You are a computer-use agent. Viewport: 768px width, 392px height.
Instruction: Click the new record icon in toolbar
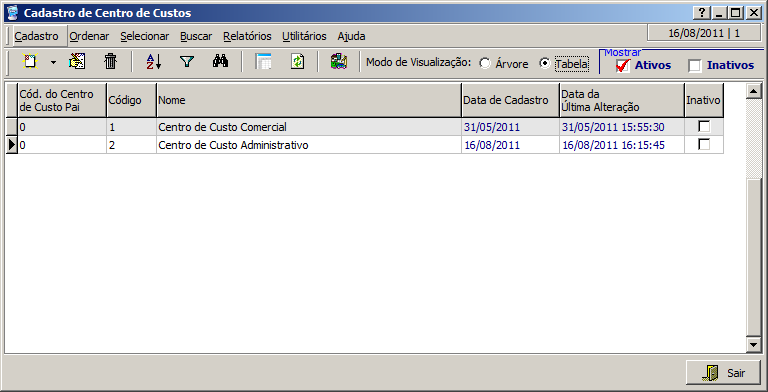click(x=30, y=62)
